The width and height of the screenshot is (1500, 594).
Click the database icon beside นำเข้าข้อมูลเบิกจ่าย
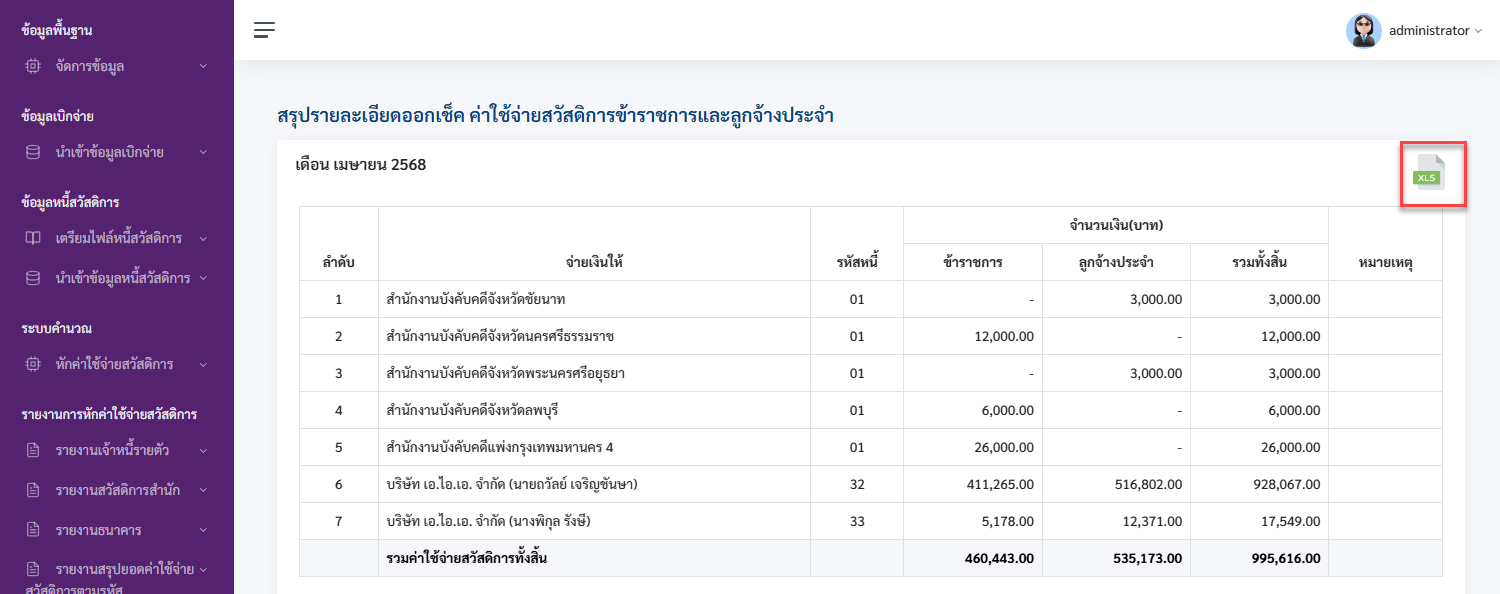coord(33,152)
